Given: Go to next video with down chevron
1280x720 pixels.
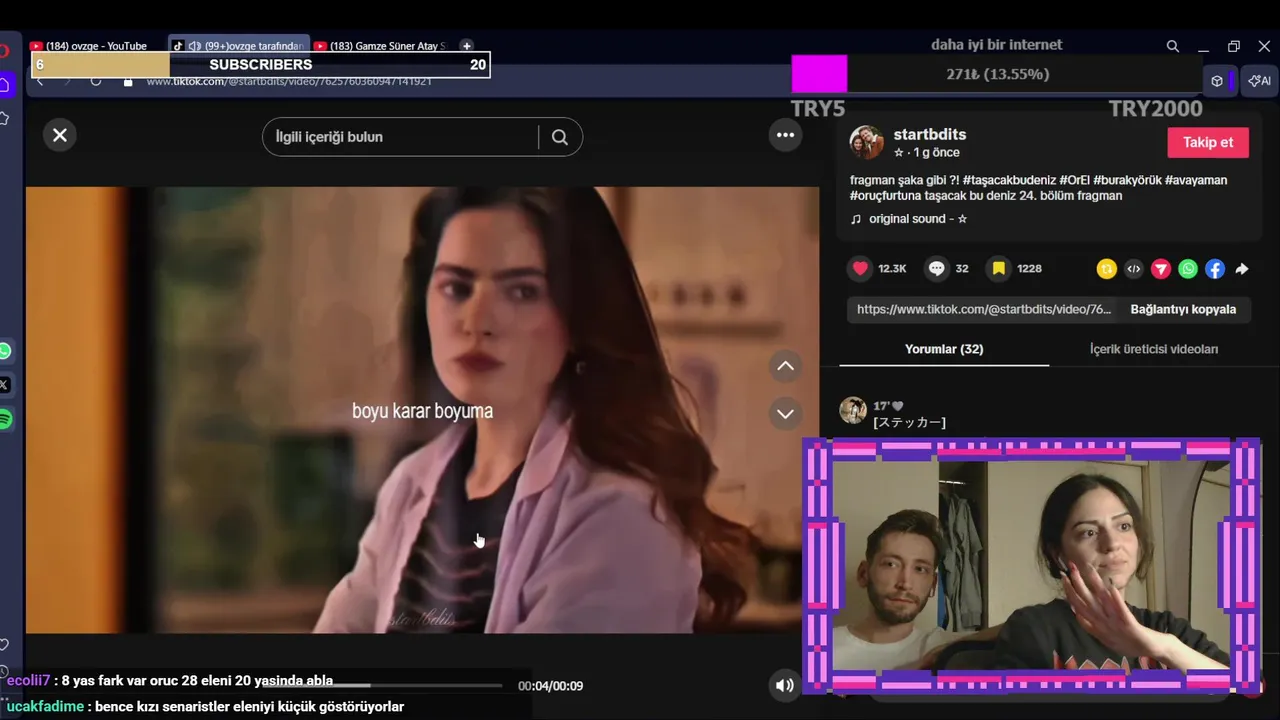Looking at the screenshot, I should [x=785, y=414].
